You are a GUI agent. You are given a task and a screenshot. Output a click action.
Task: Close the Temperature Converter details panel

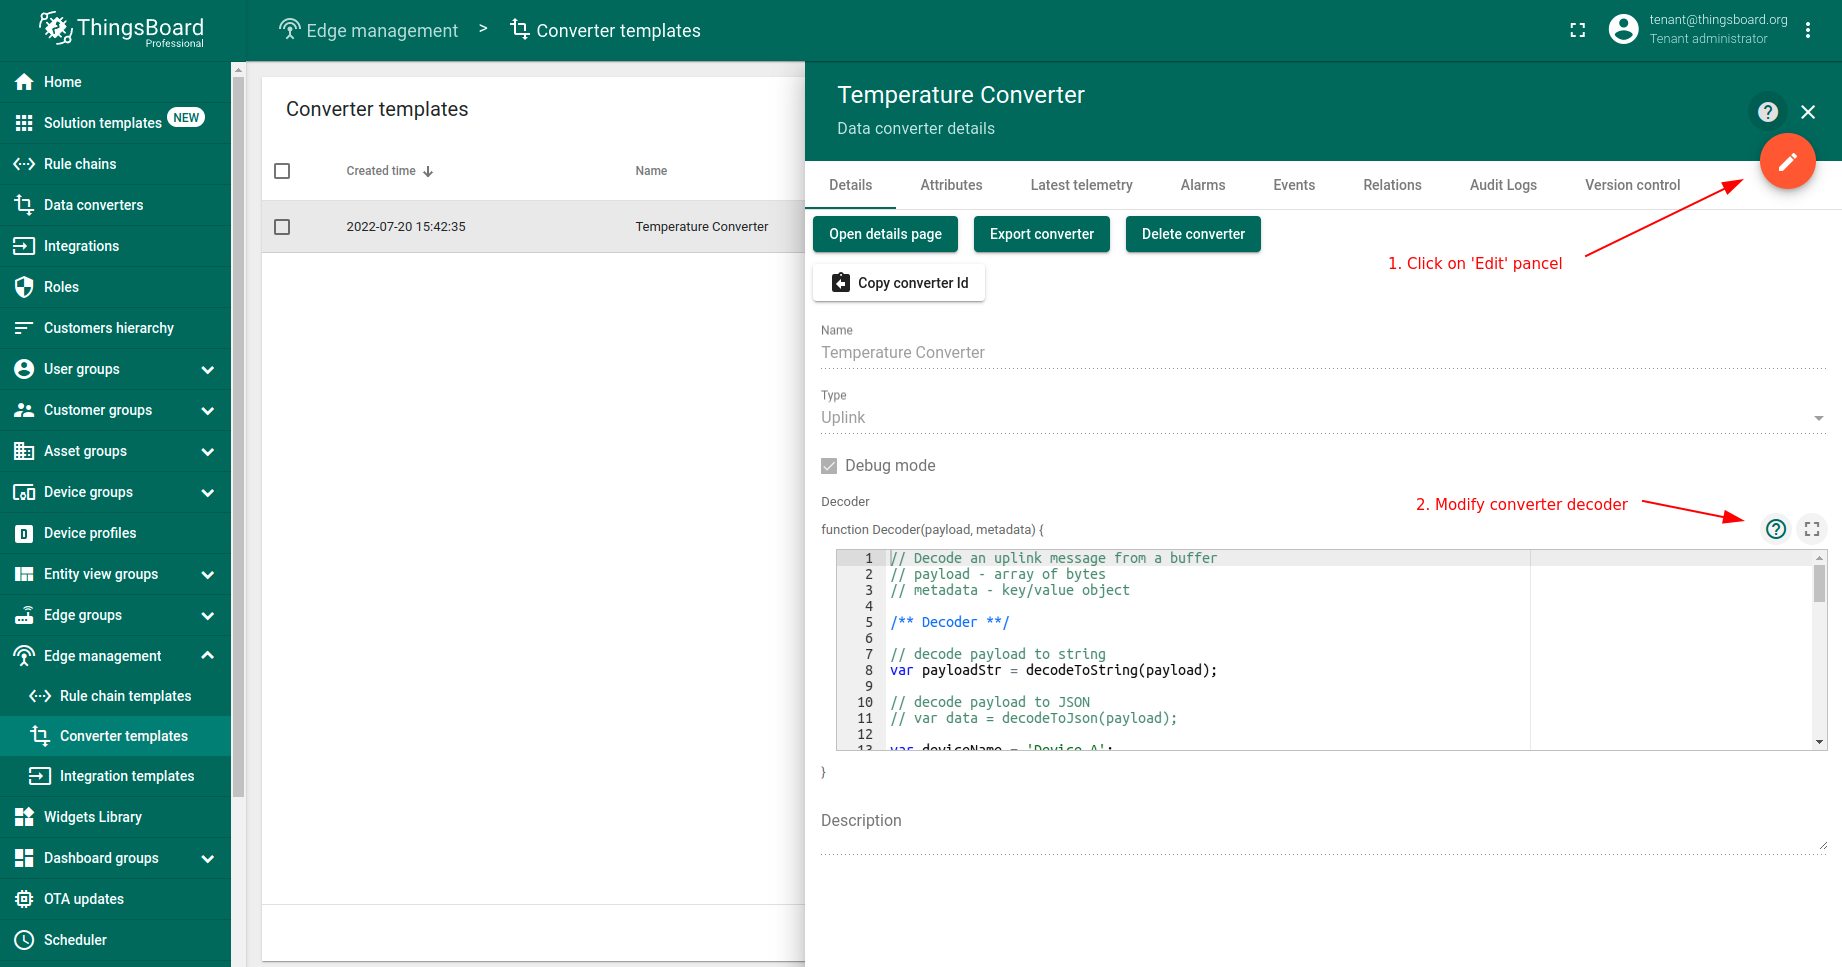[x=1808, y=112]
